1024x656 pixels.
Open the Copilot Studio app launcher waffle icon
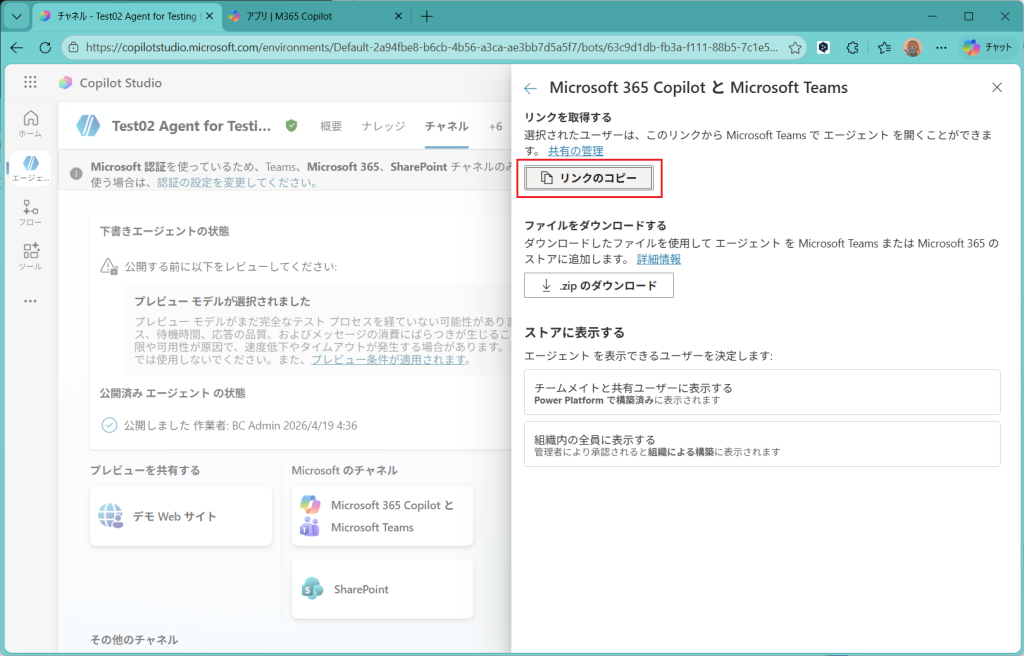[x=30, y=83]
